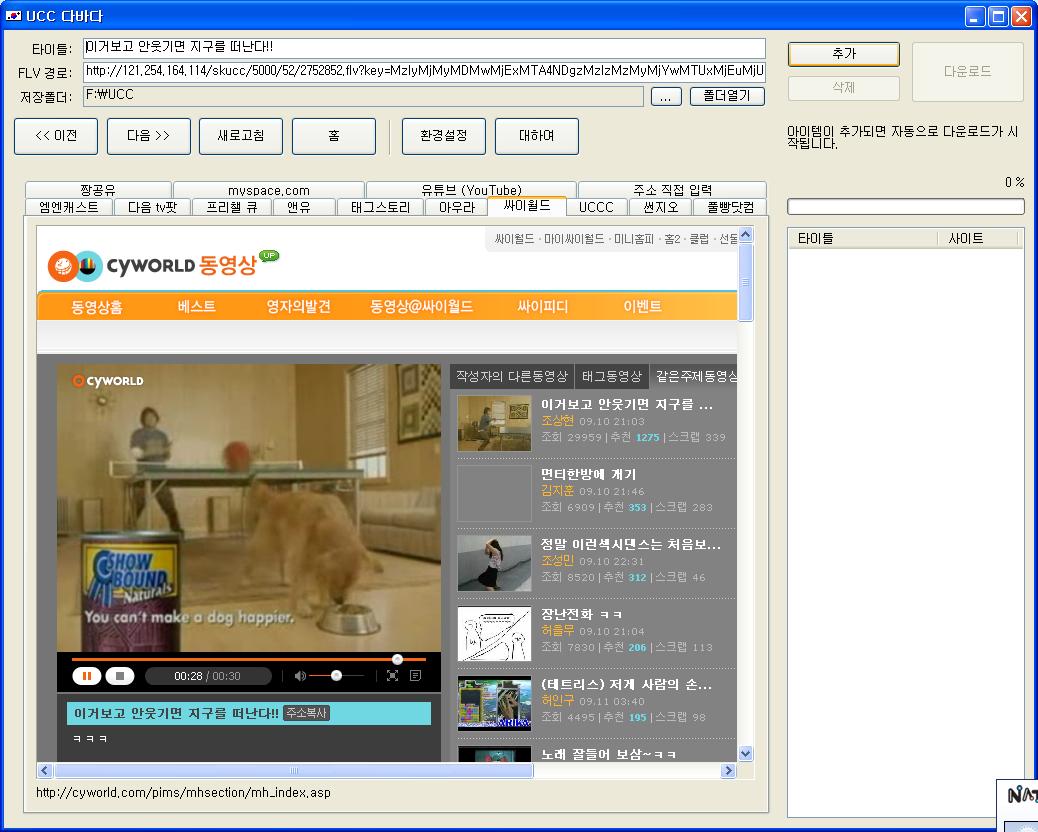Open 영자의발견 in the navigation bar
The image size is (1038, 832).
[x=299, y=306]
